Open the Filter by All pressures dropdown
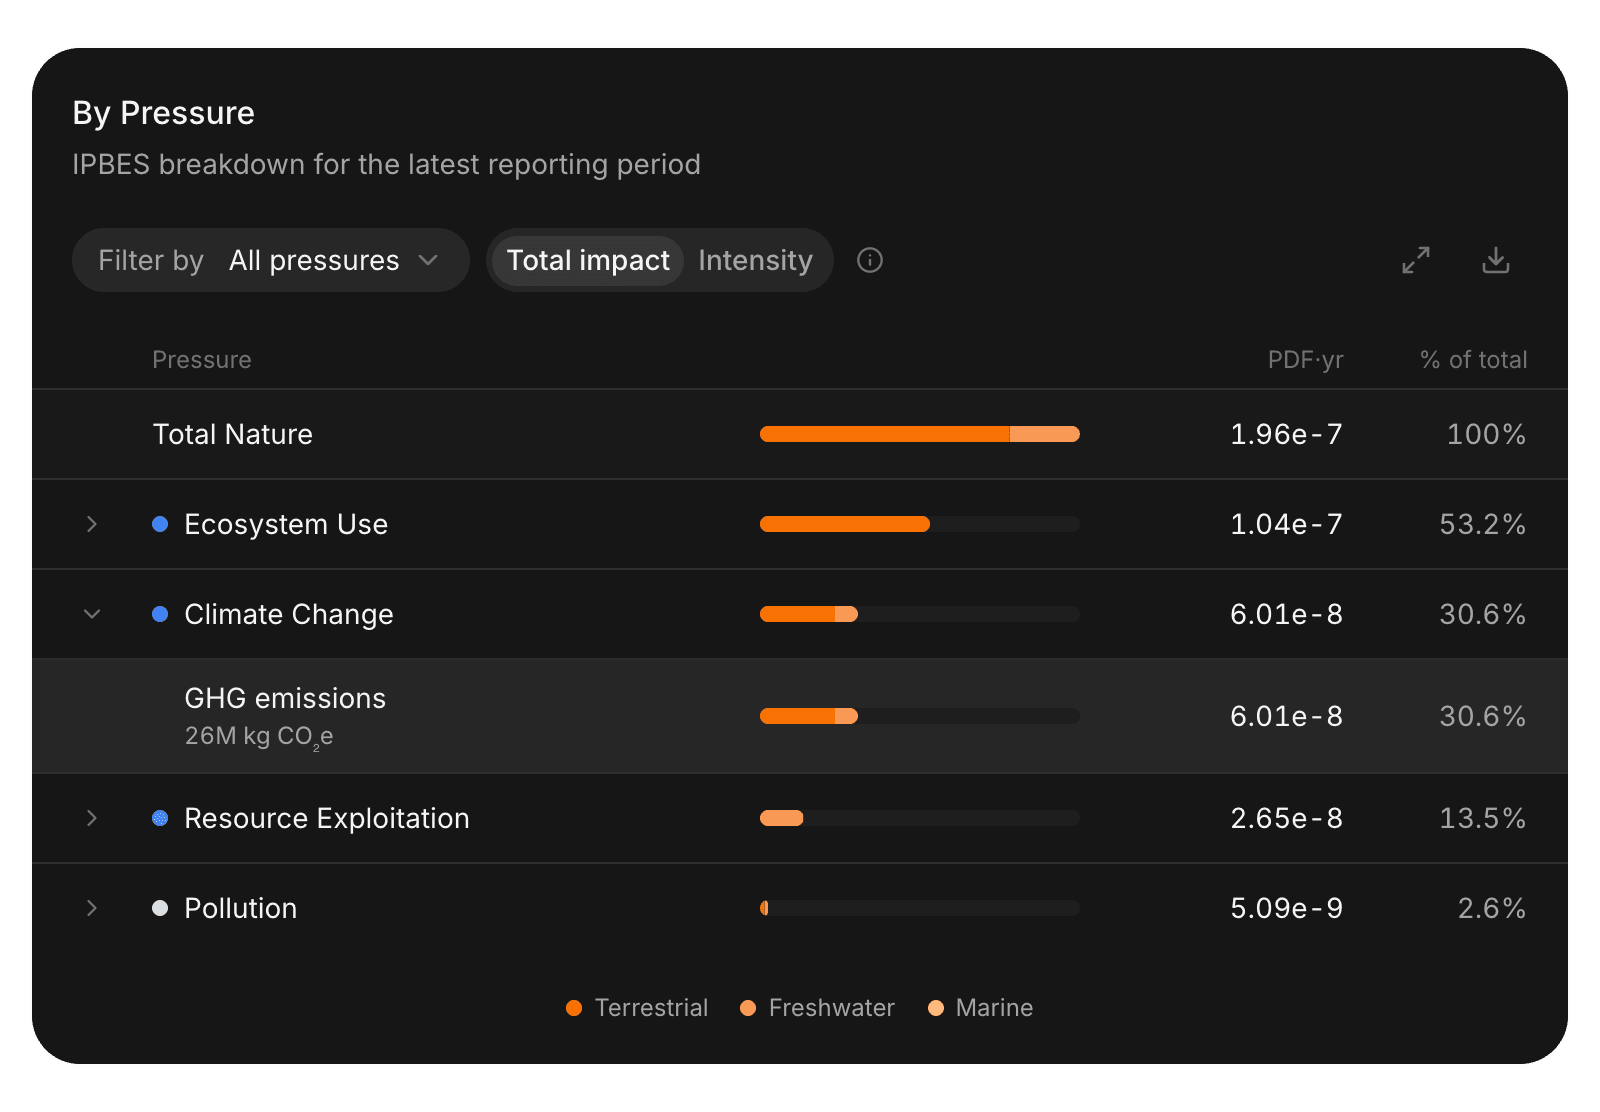 click(271, 260)
